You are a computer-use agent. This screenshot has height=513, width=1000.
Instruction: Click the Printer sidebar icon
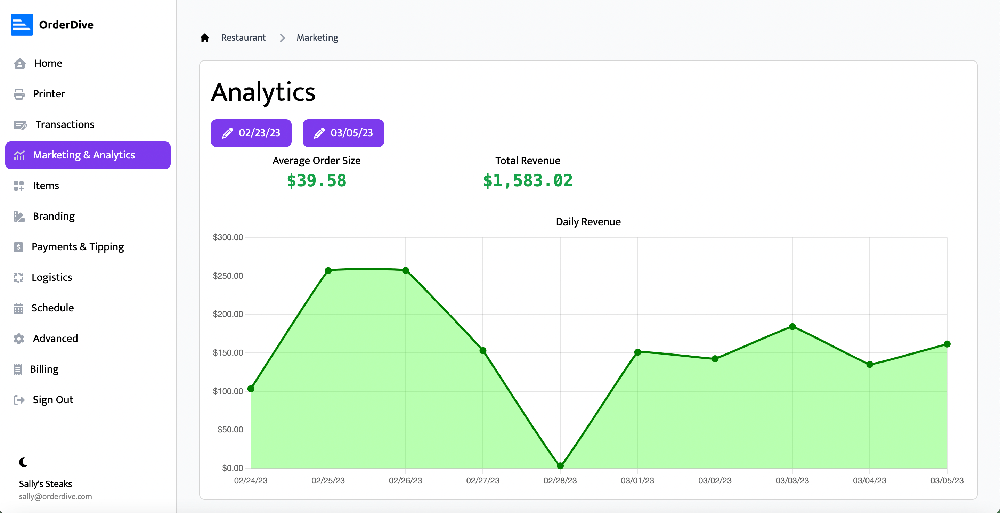(20, 94)
